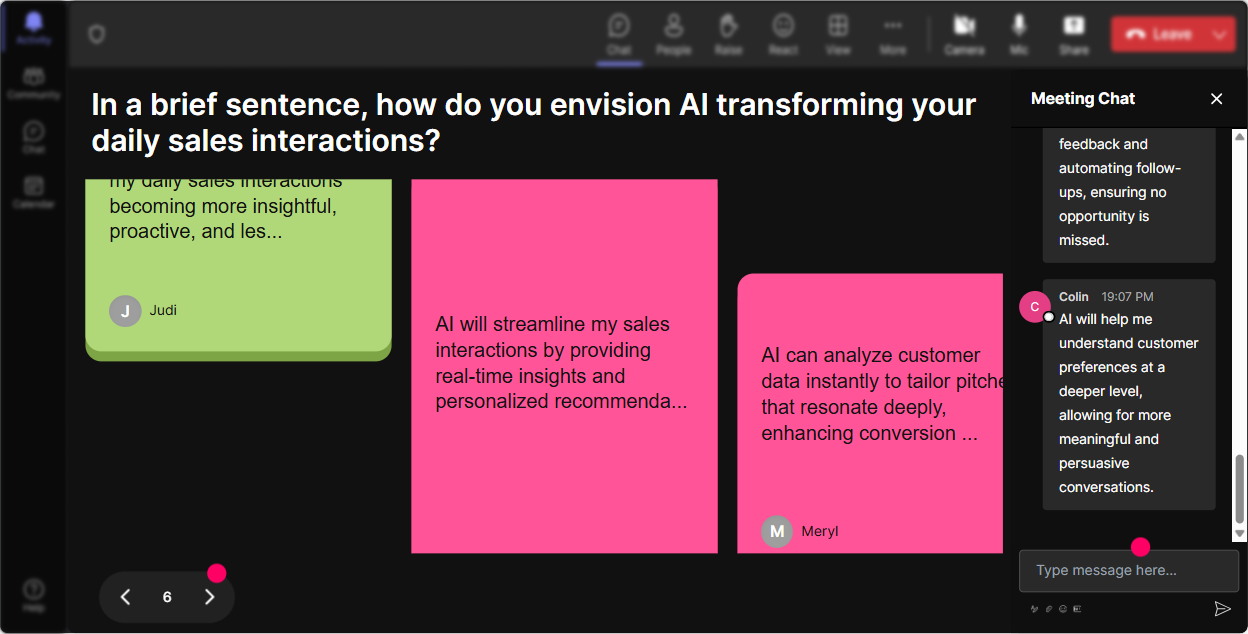Toggle the meeting Chat panel

[x=619, y=34]
